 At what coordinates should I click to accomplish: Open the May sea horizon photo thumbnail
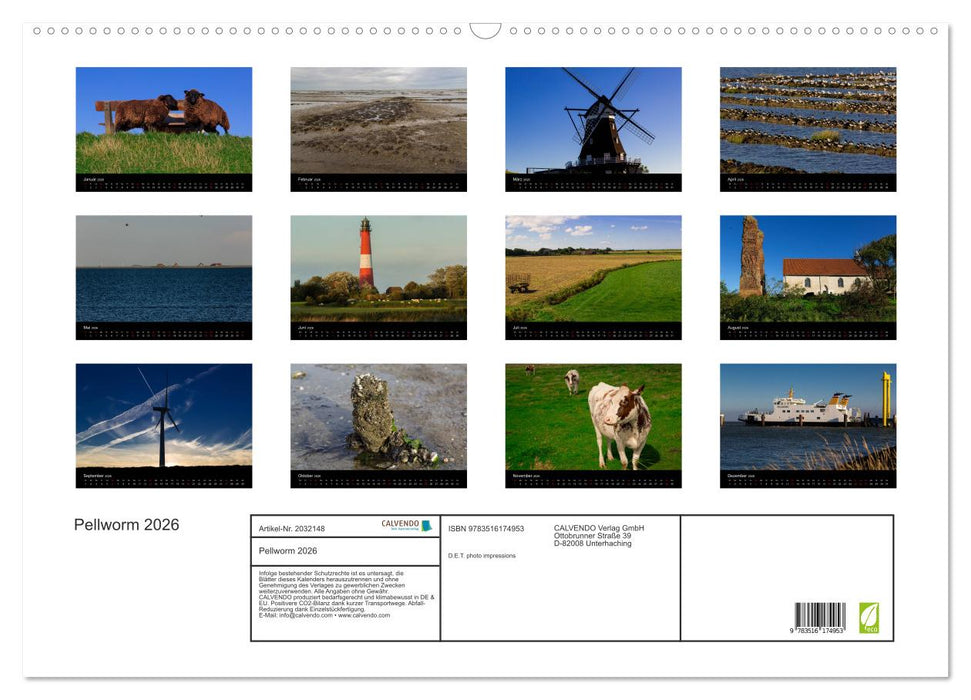click(x=164, y=270)
